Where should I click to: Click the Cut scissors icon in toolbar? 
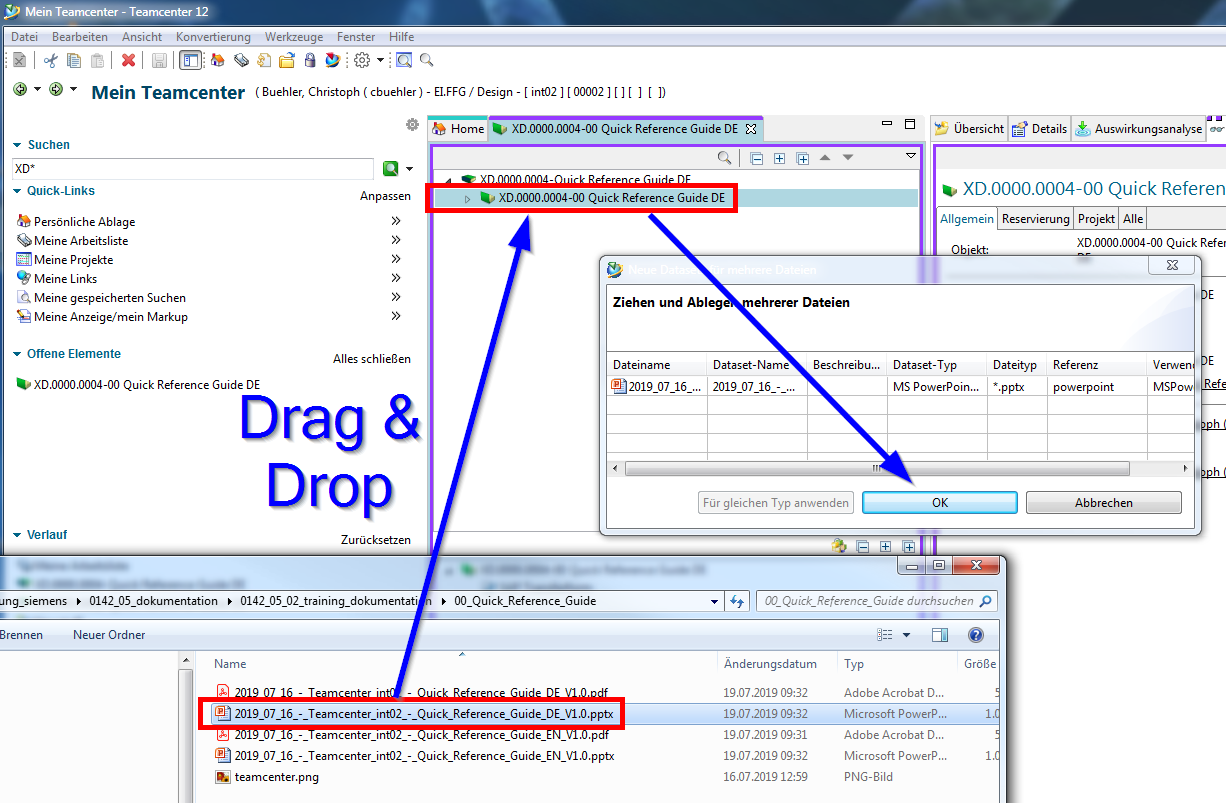click(51, 61)
